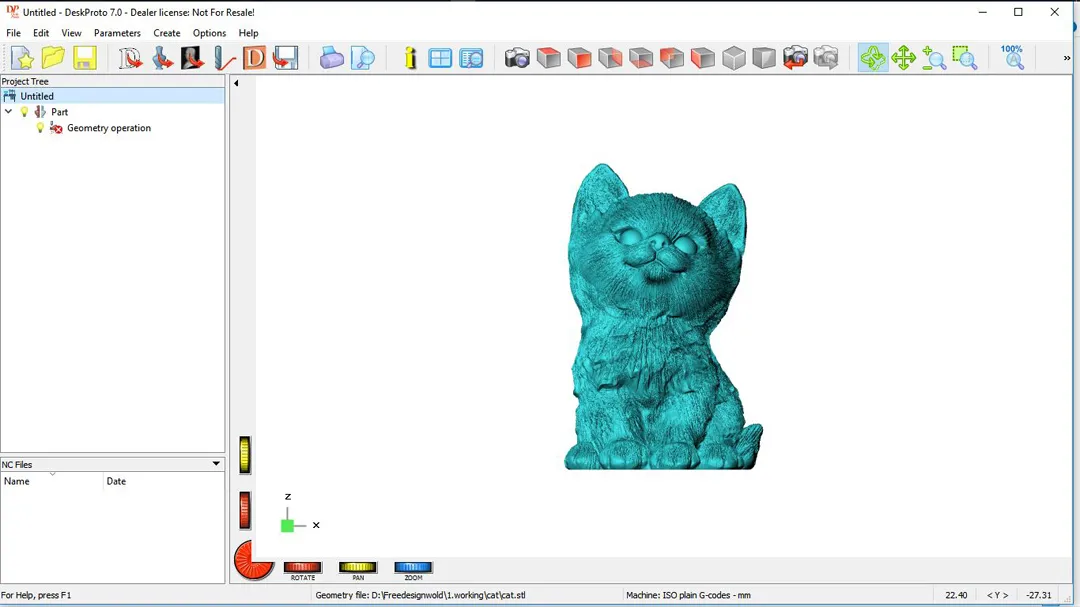Click previous view camera with red arrow
1080x607 pixels.
coord(795,58)
